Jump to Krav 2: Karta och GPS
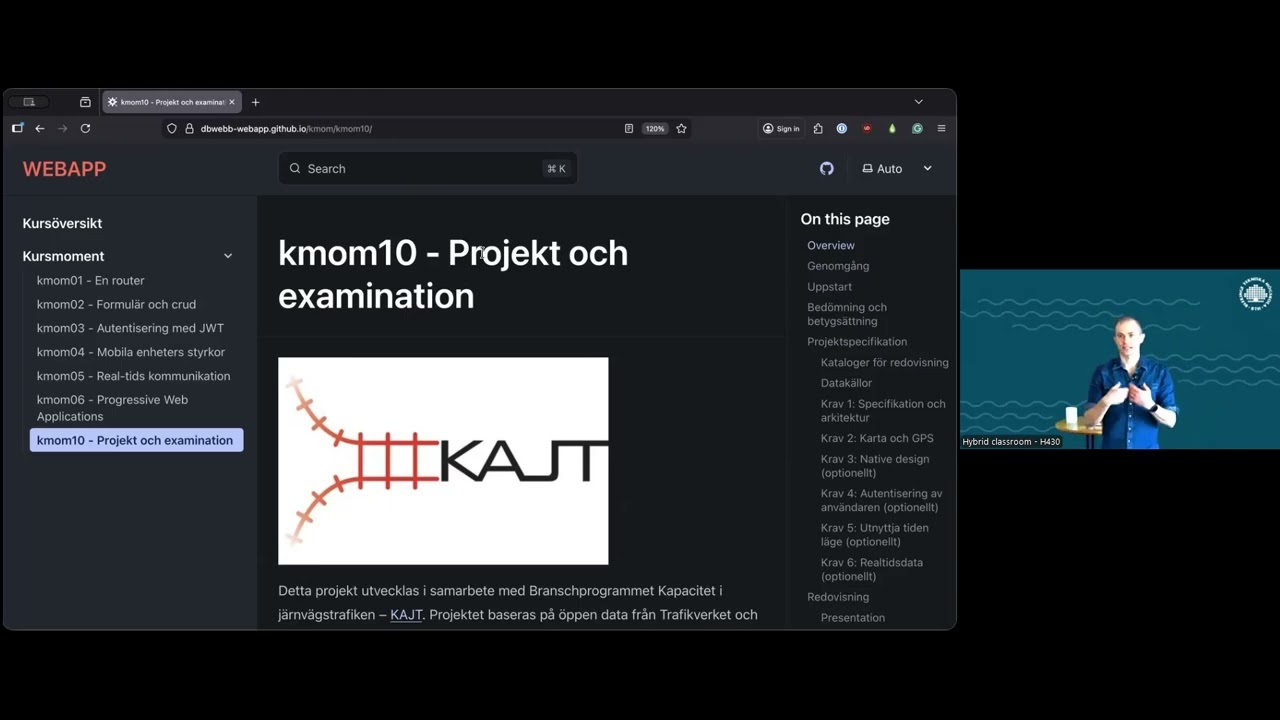1280x720 pixels. (x=877, y=438)
